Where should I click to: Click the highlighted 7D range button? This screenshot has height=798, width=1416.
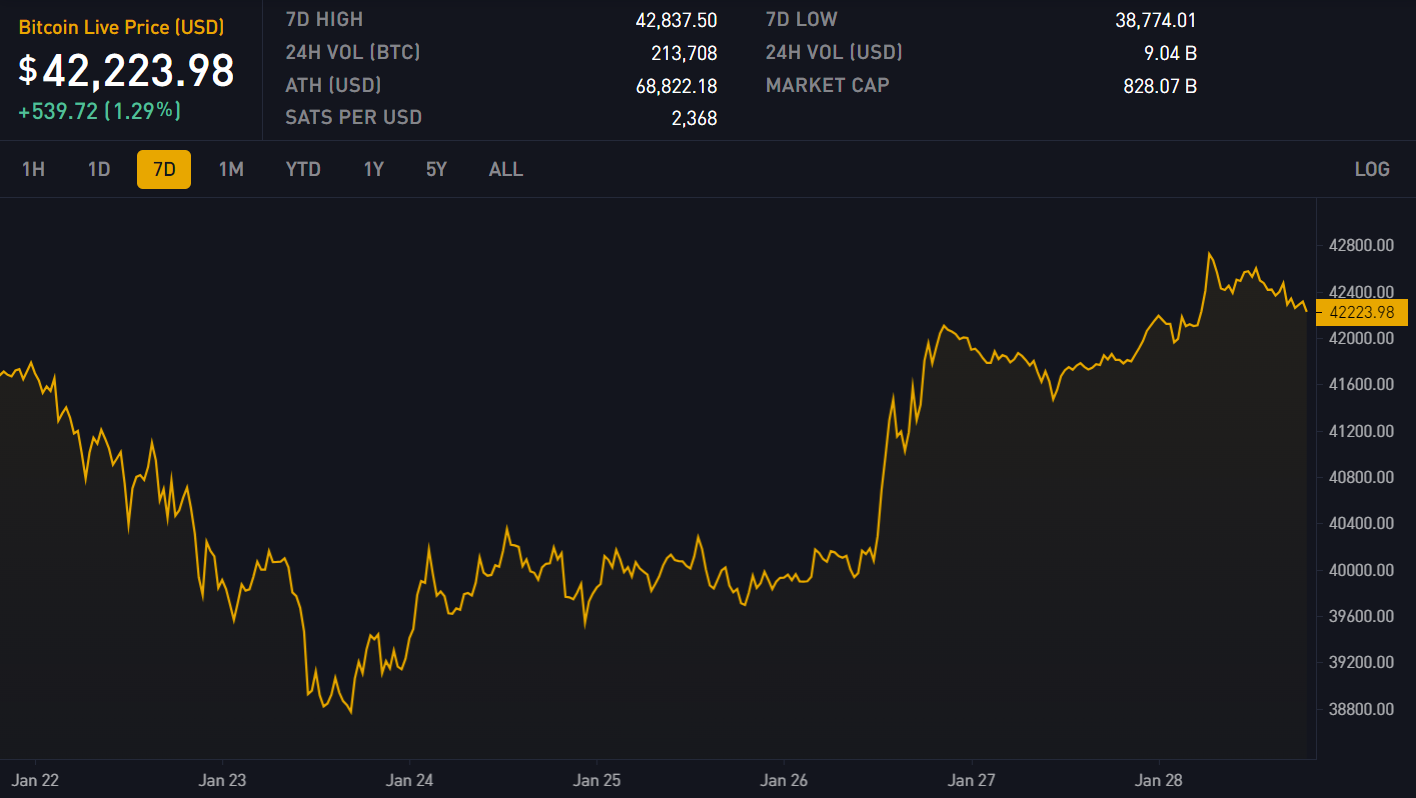[164, 169]
